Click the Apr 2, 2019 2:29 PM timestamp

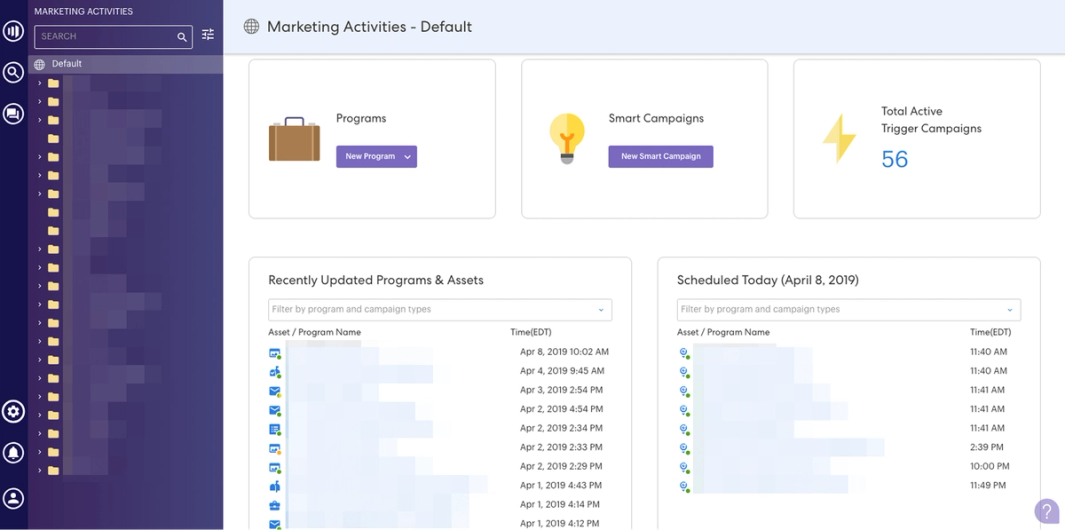point(561,466)
